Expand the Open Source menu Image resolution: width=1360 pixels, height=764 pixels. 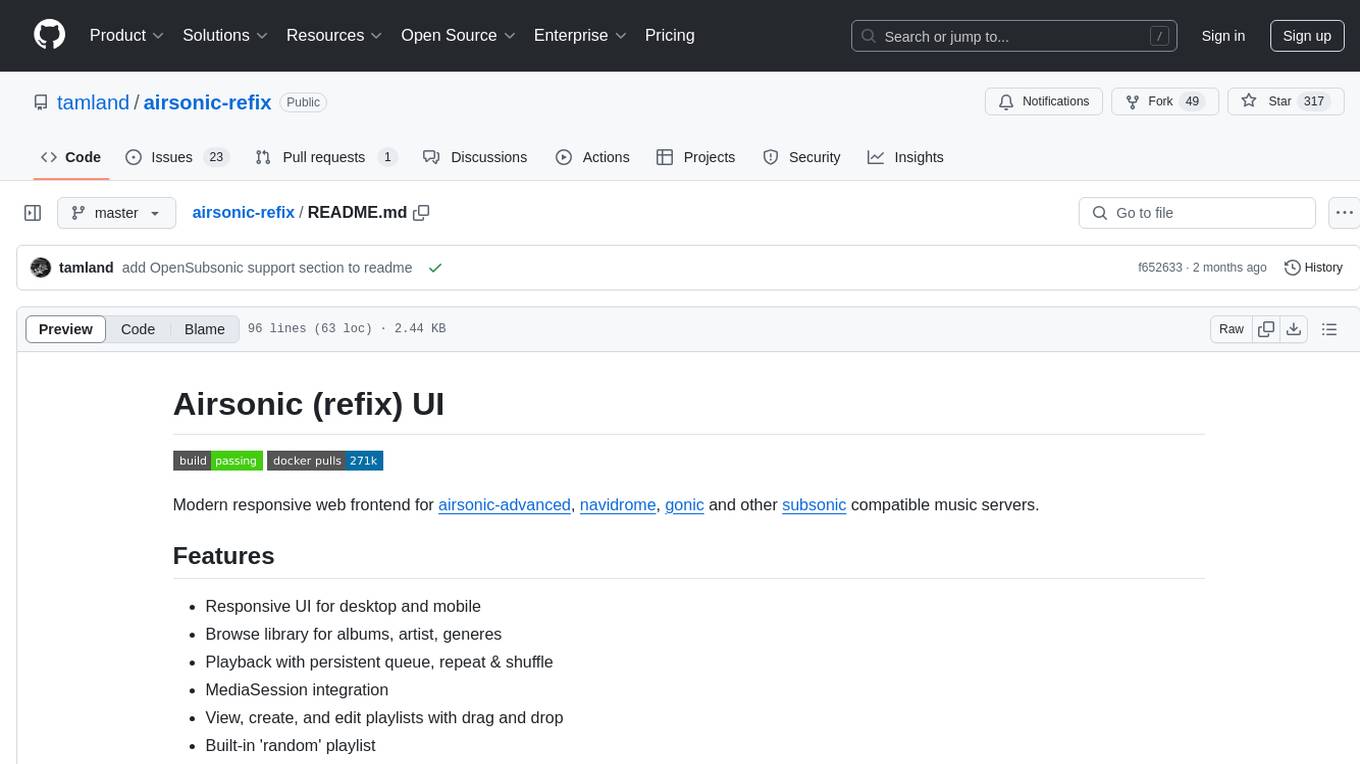click(x=458, y=35)
